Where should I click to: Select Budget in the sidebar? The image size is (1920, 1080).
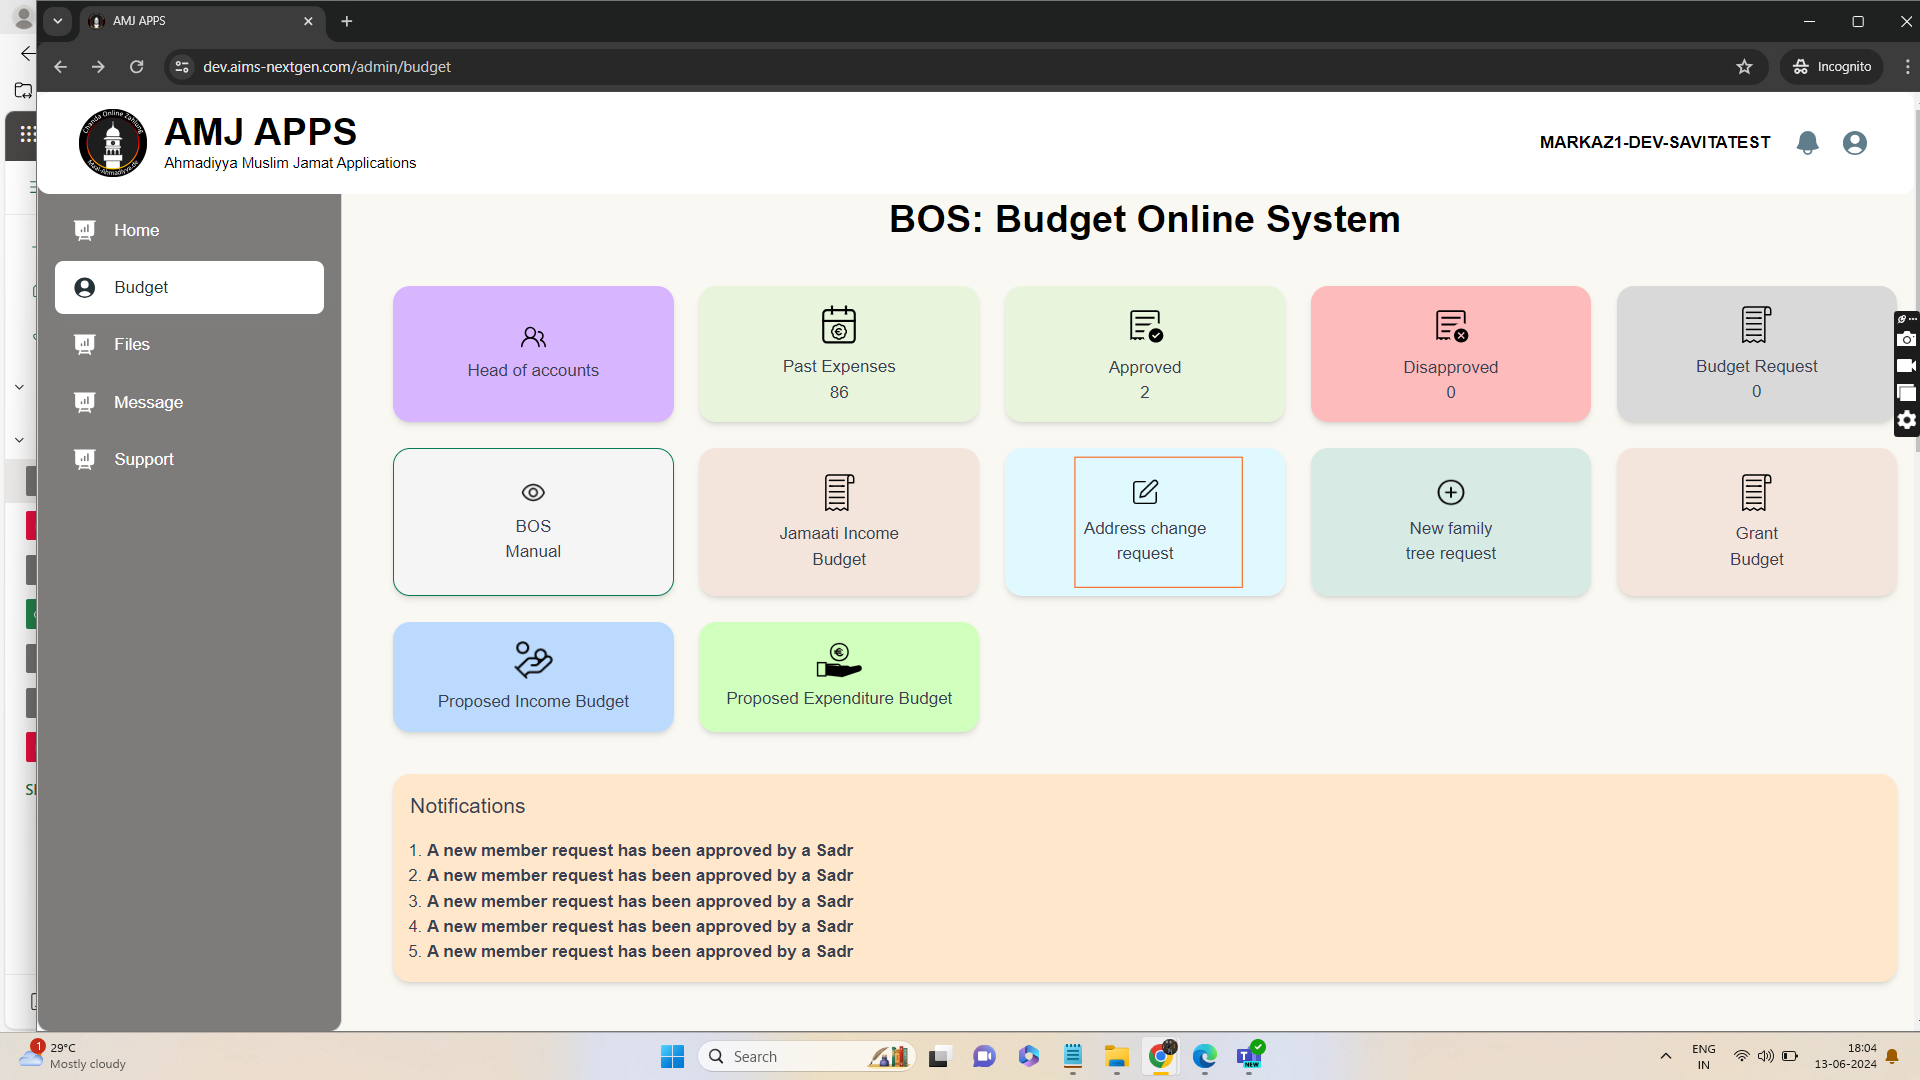189,288
